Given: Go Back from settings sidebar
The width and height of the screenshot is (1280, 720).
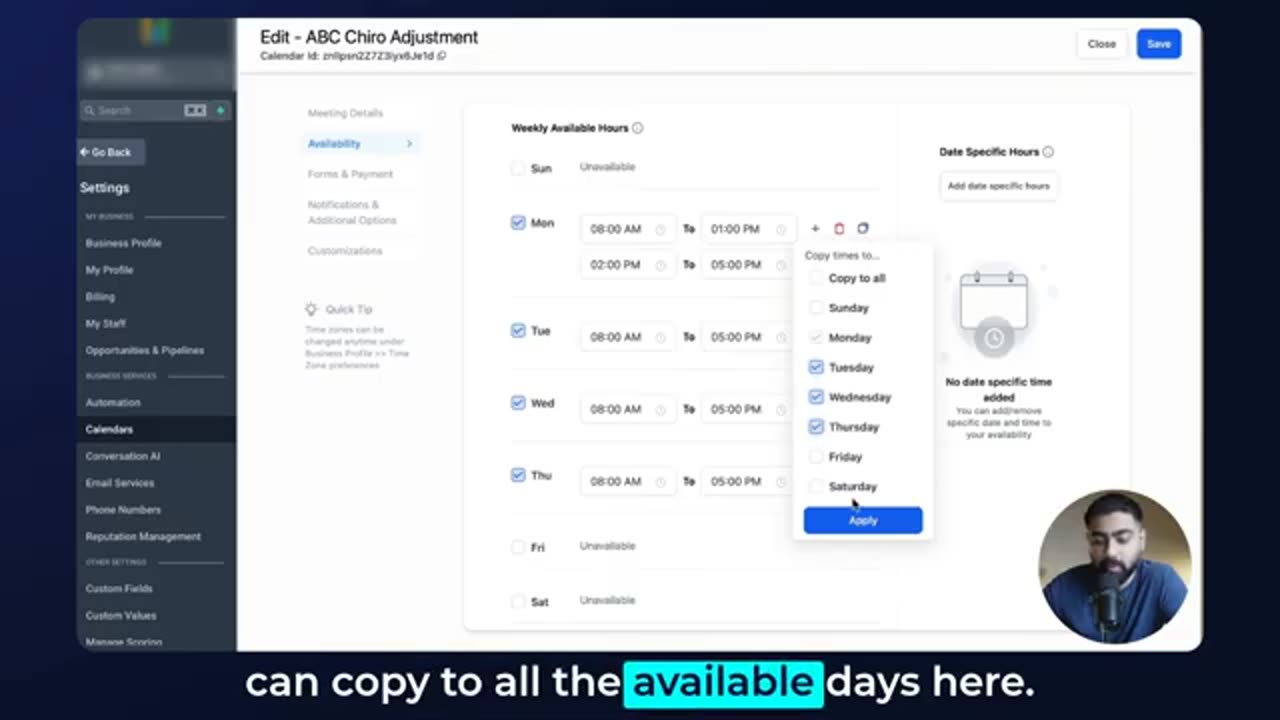Looking at the screenshot, I should [x=110, y=152].
